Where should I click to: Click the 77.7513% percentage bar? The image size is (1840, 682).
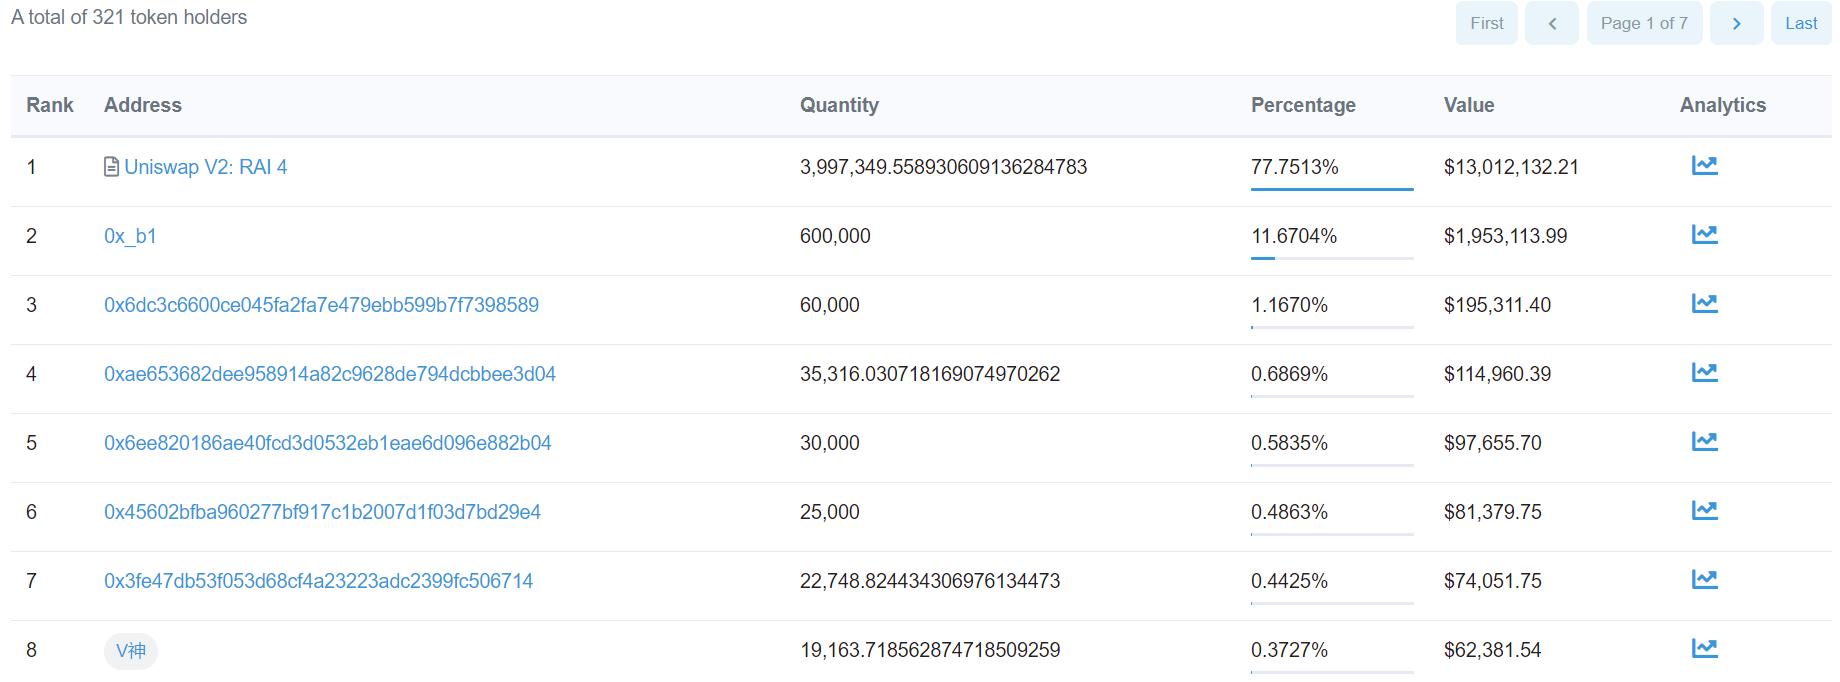pyautogui.click(x=1331, y=188)
